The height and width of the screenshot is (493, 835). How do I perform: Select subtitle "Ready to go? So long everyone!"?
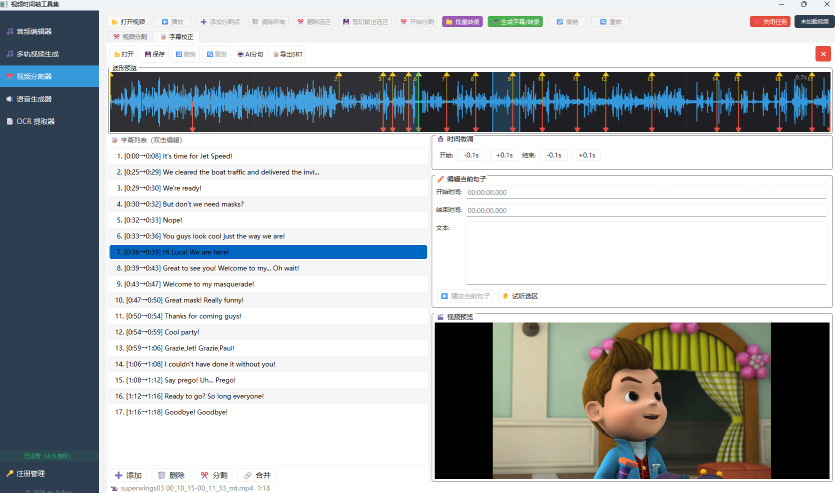pos(268,396)
